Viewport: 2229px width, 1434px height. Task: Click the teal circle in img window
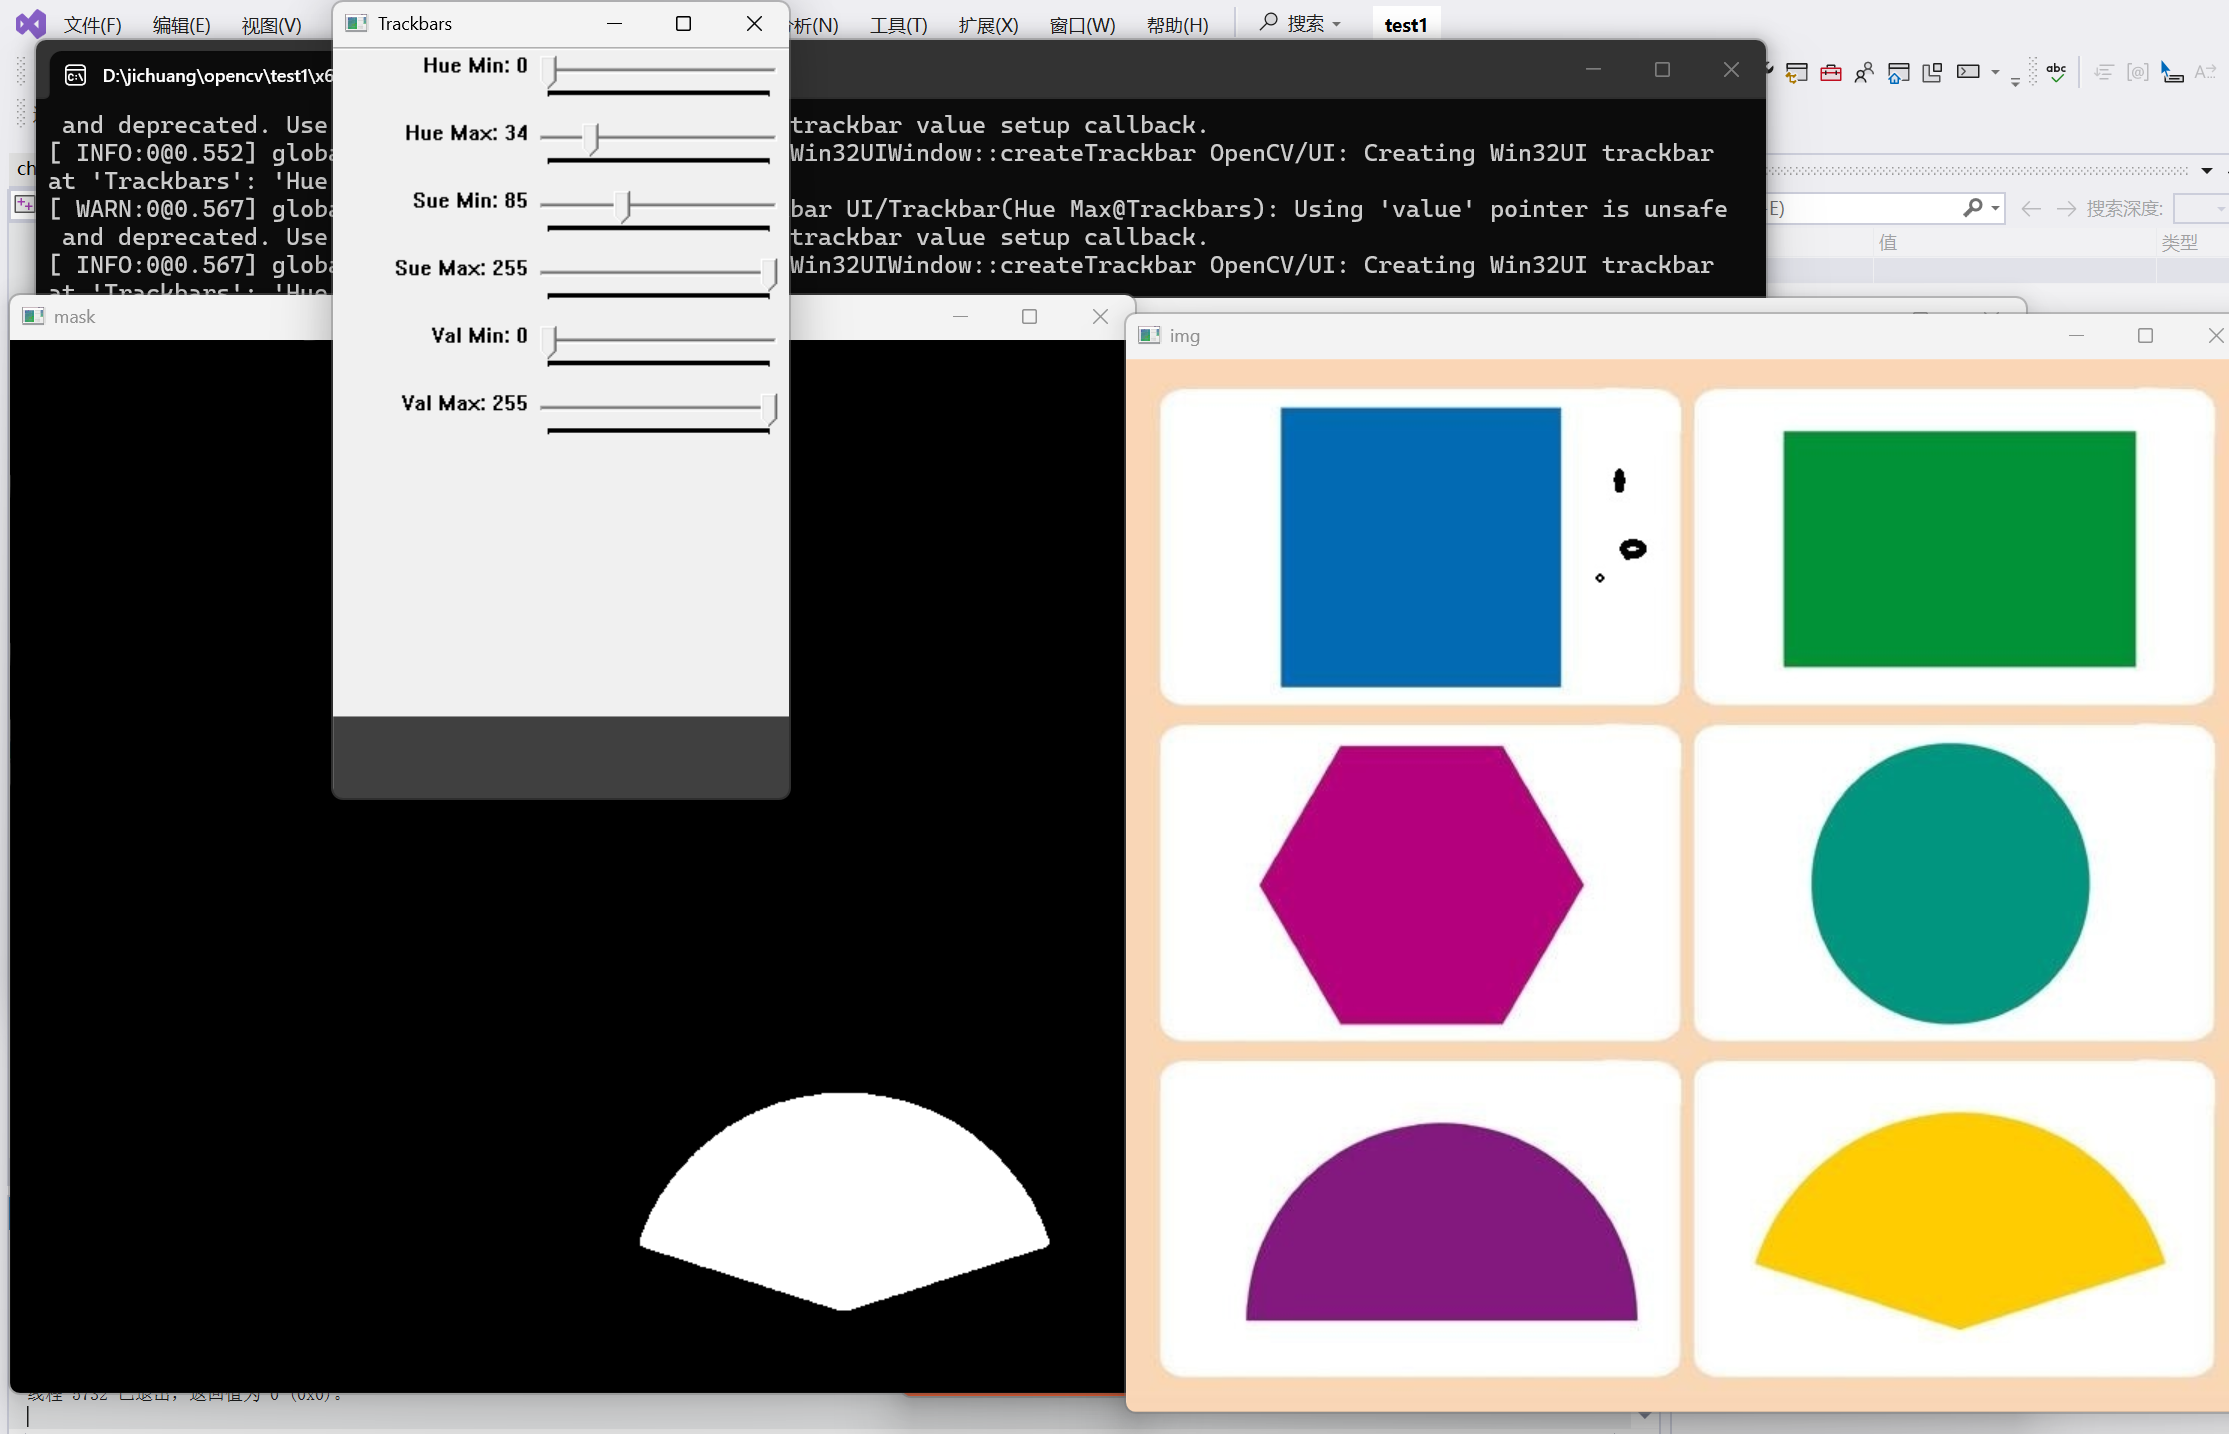[x=1950, y=883]
